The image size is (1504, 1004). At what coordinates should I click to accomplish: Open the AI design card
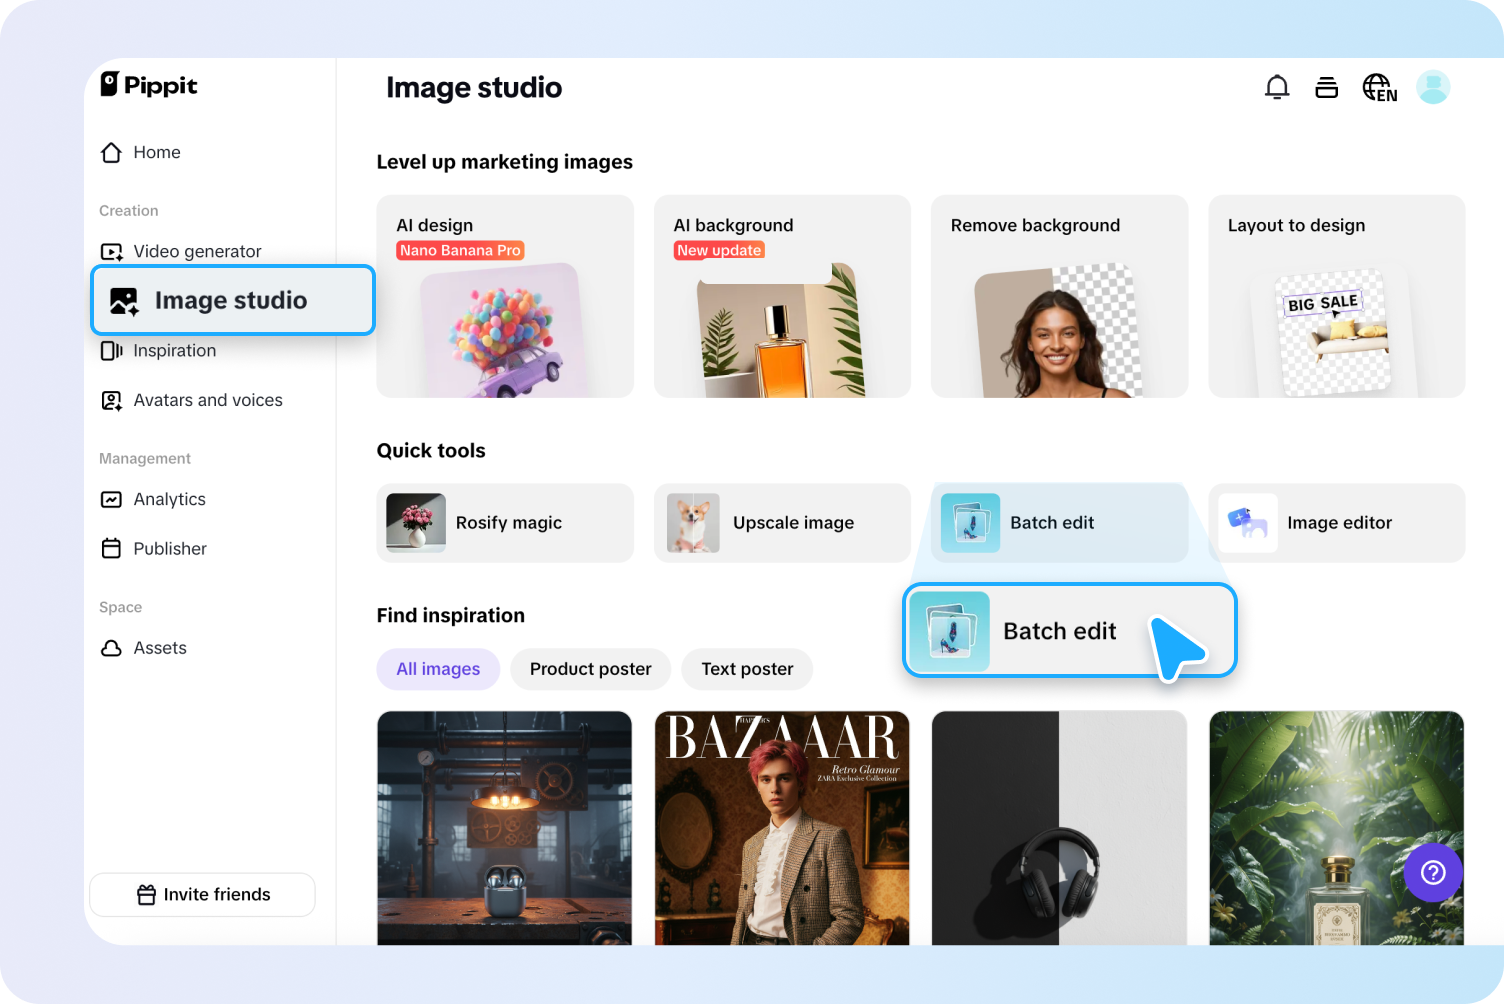504,296
